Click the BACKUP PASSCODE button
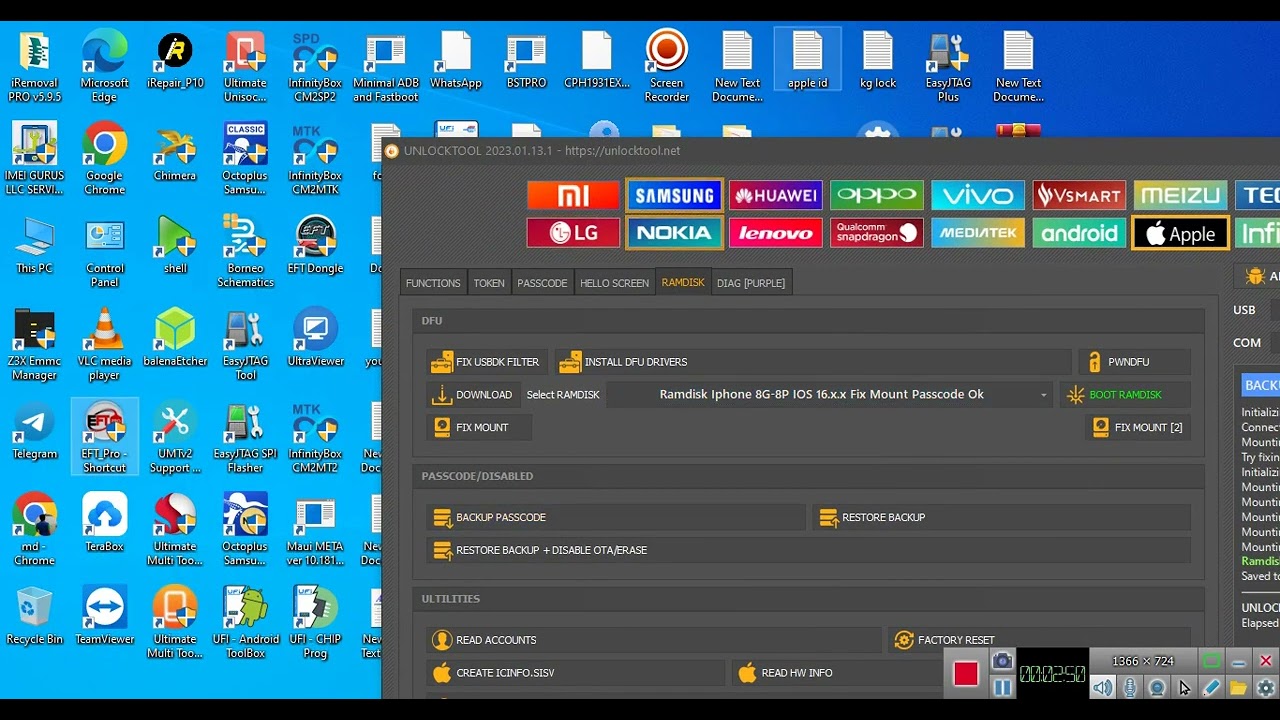The width and height of the screenshot is (1280, 720). pyautogui.click(x=616, y=517)
